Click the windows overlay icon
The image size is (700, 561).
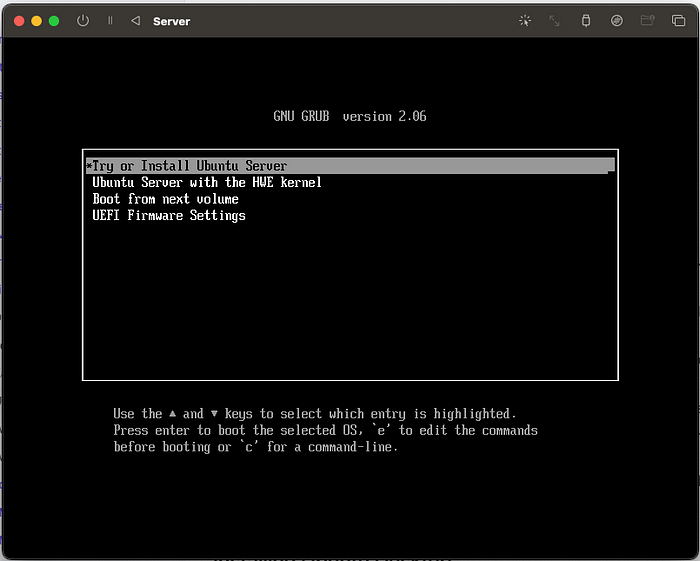(679, 21)
